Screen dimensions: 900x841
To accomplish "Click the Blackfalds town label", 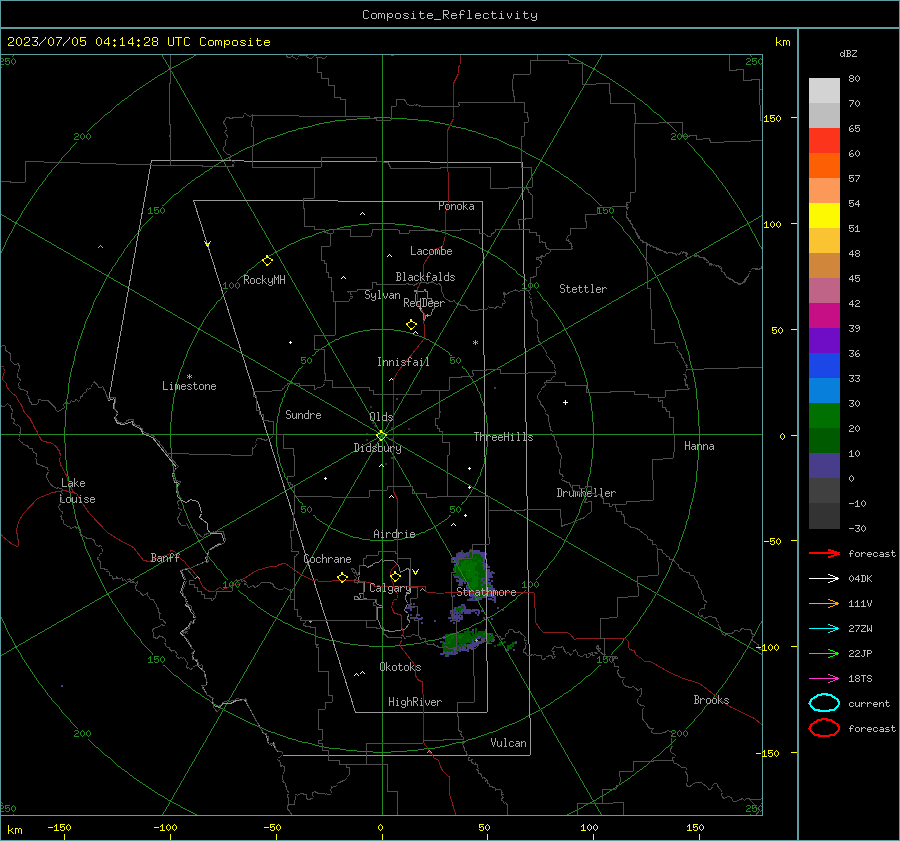I will [x=425, y=277].
